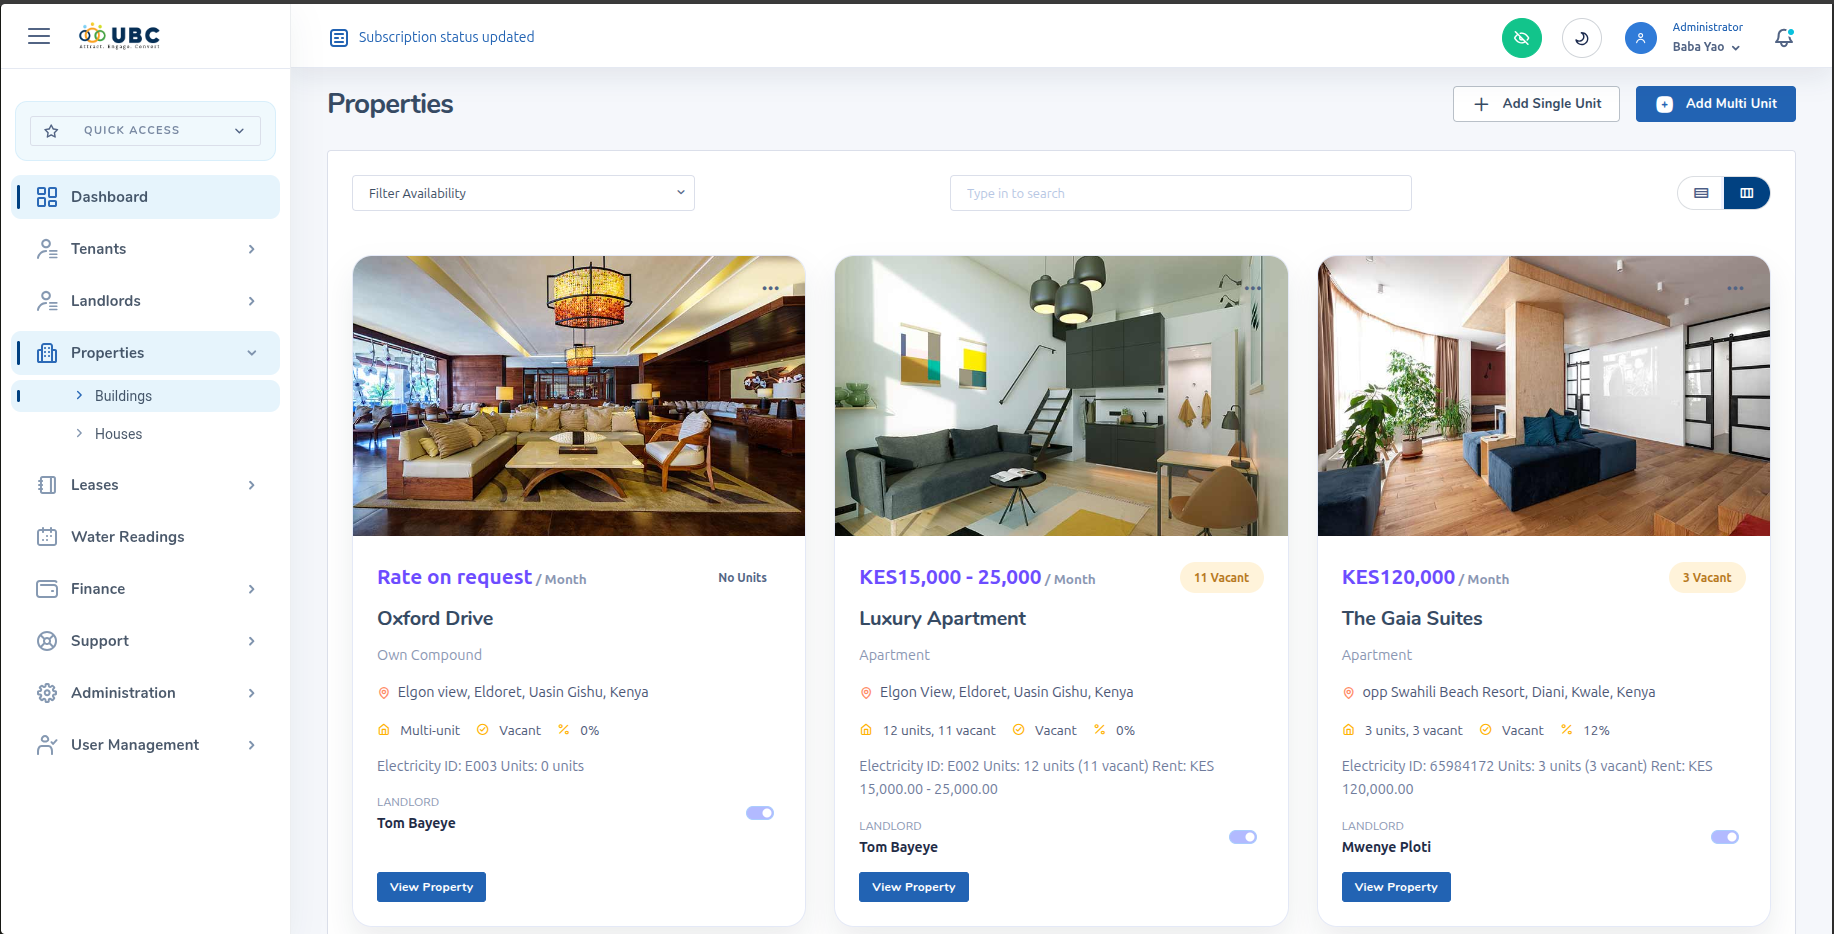The width and height of the screenshot is (1834, 934).
Task: Select the User Management icon
Action: (46, 744)
